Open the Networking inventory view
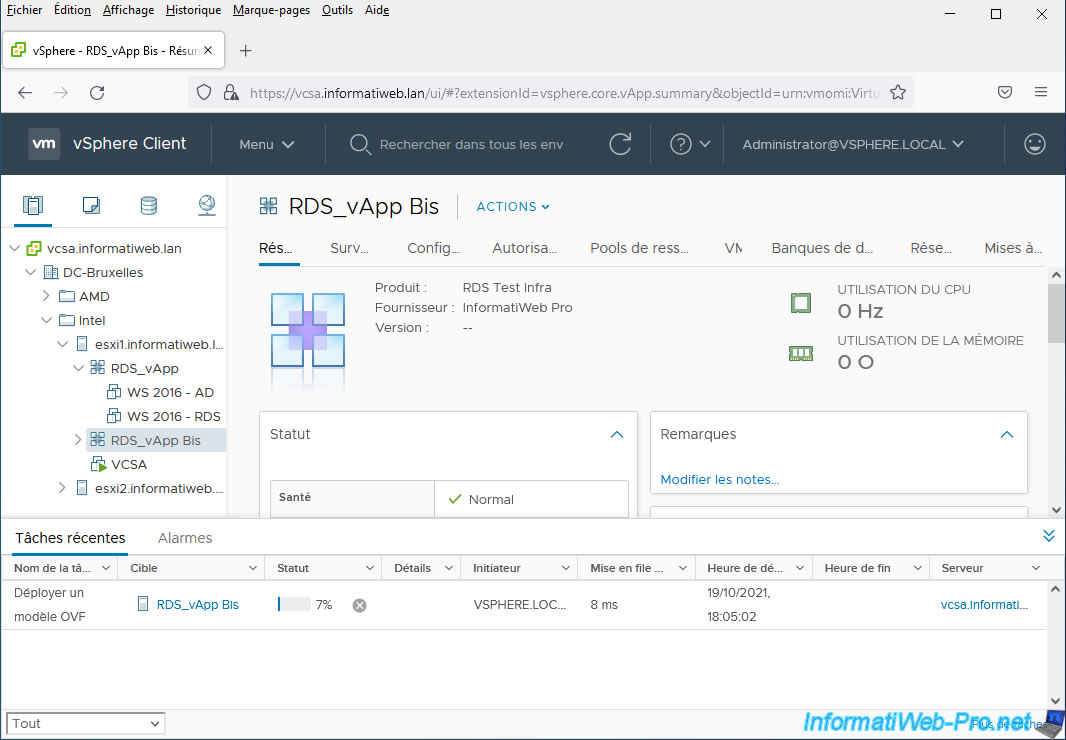This screenshot has height=740, width=1066. click(x=207, y=205)
